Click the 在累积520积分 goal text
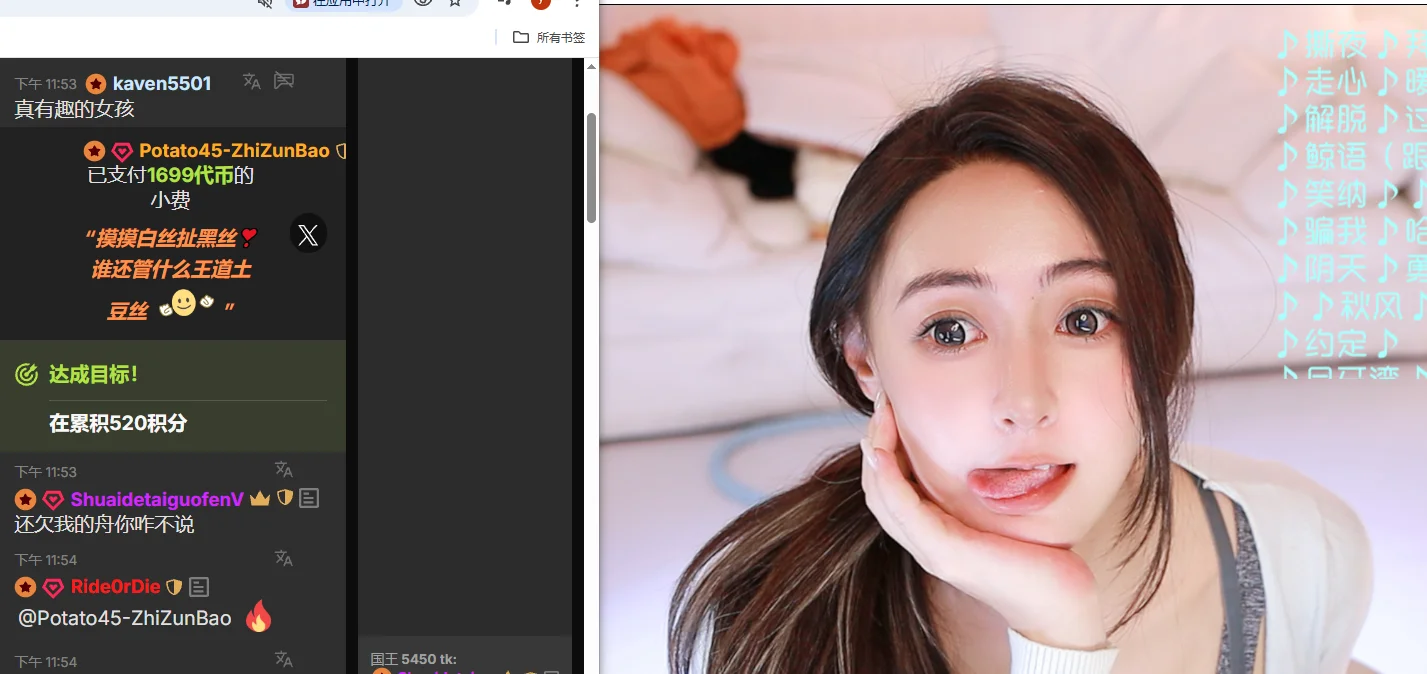The height and width of the screenshot is (674, 1427). [118, 423]
